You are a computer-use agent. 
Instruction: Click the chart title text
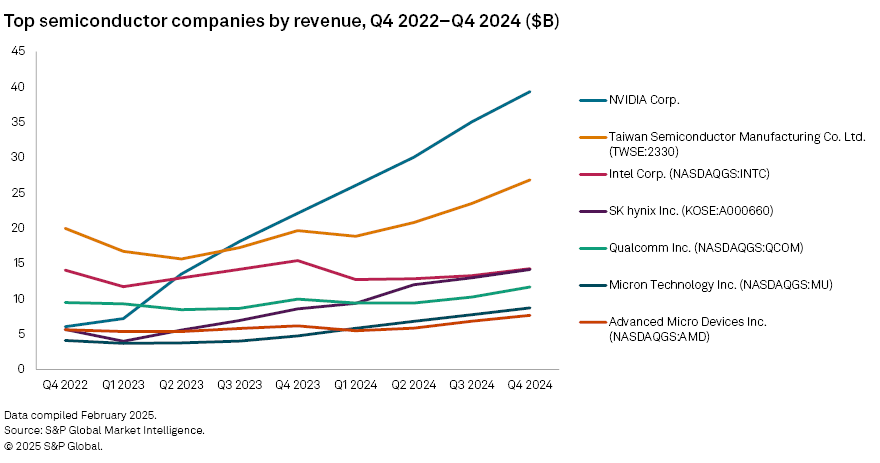pos(282,22)
